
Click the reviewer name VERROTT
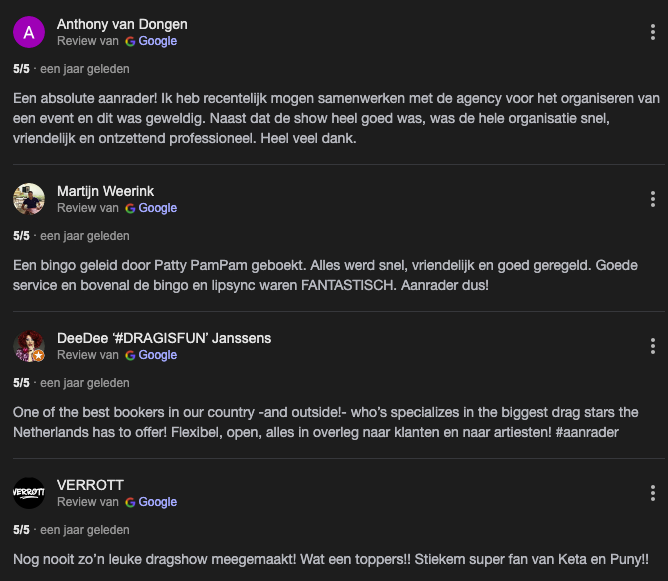90,485
